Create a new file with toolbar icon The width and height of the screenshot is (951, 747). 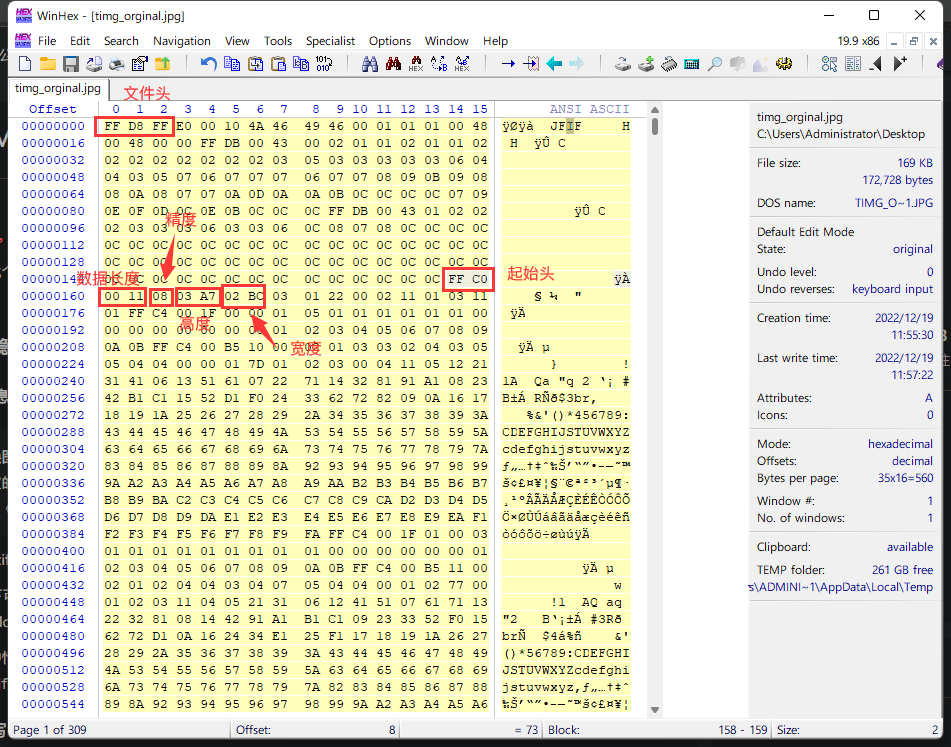25,63
